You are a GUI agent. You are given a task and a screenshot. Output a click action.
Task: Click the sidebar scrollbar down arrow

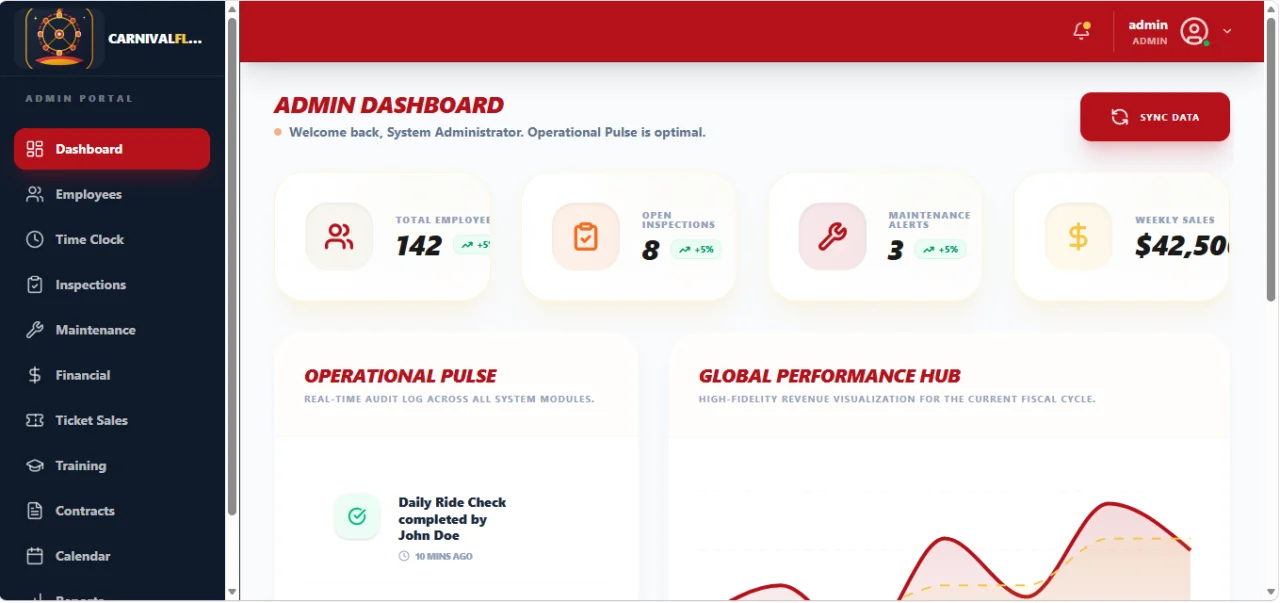232,592
